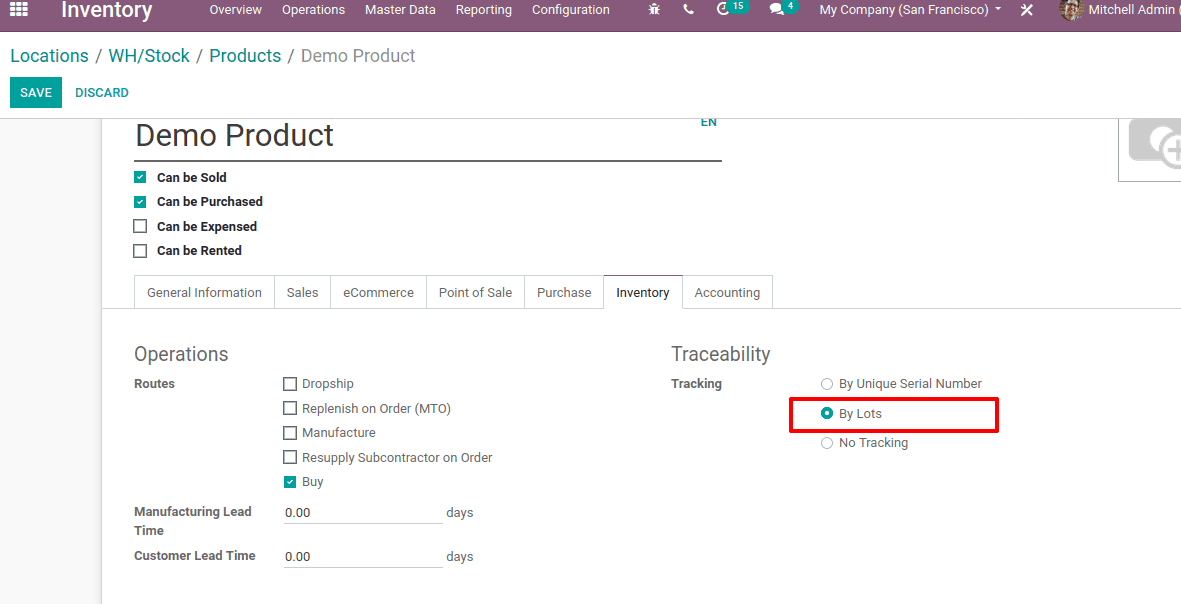The height and width of the screenshot is (604, 1181).
Task: Go to WH/Stock breadcrumb
Action: pos(149,56)
